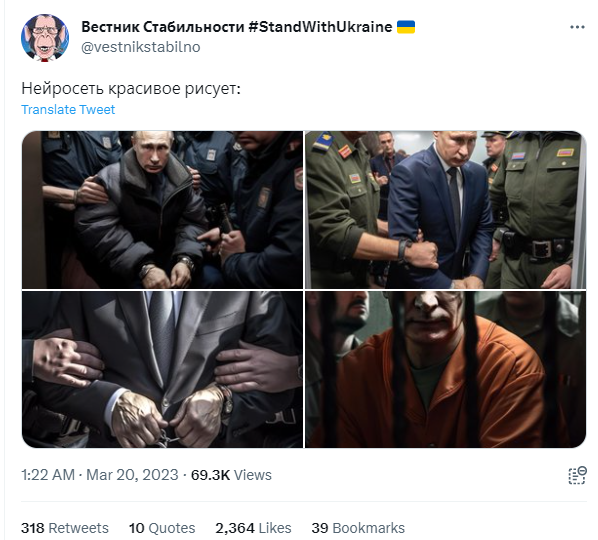Open the top-right image with green uniforms

445,210
